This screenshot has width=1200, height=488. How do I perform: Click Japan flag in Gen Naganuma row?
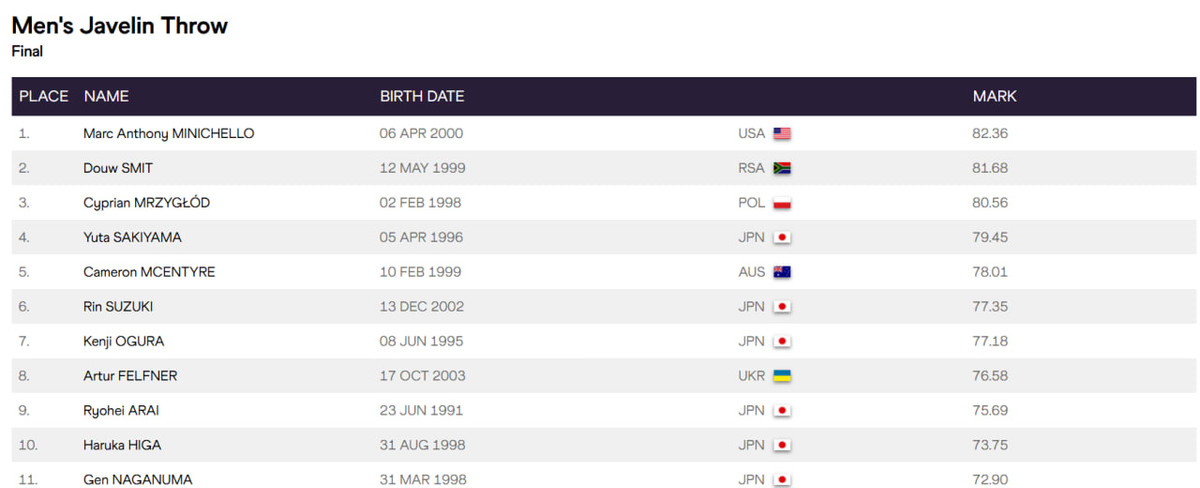[782, 480]
